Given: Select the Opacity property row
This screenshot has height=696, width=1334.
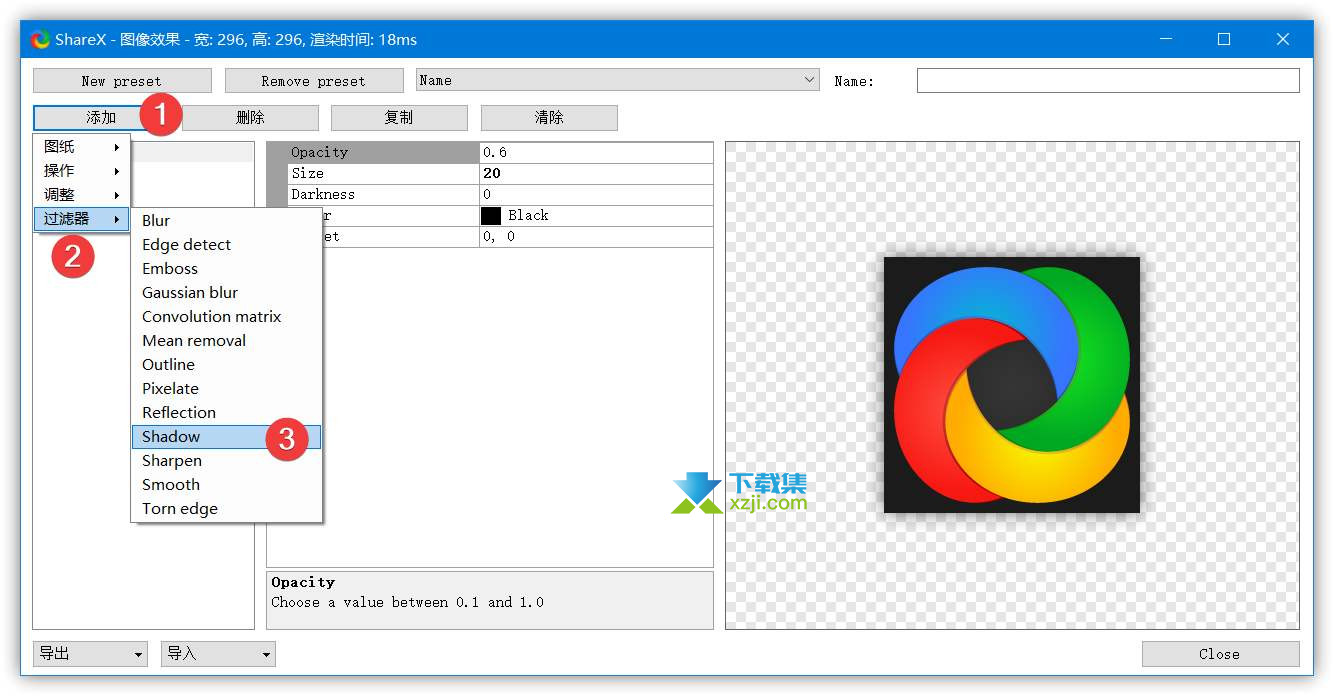Looking at the screenshot, I should (490, 152).
